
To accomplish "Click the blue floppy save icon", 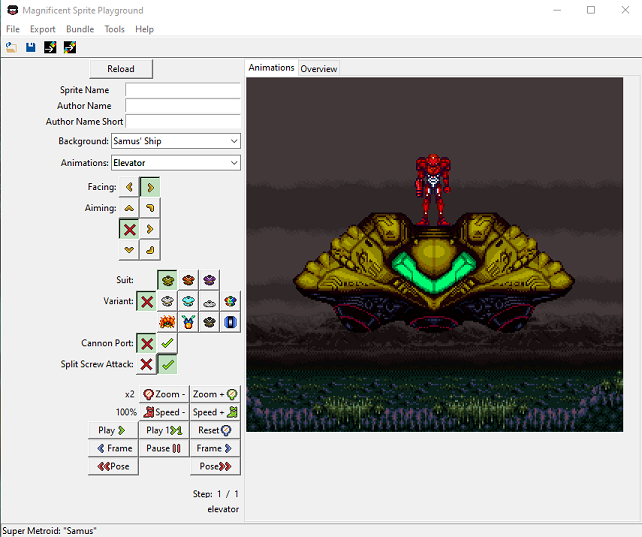I will (30, 47).
